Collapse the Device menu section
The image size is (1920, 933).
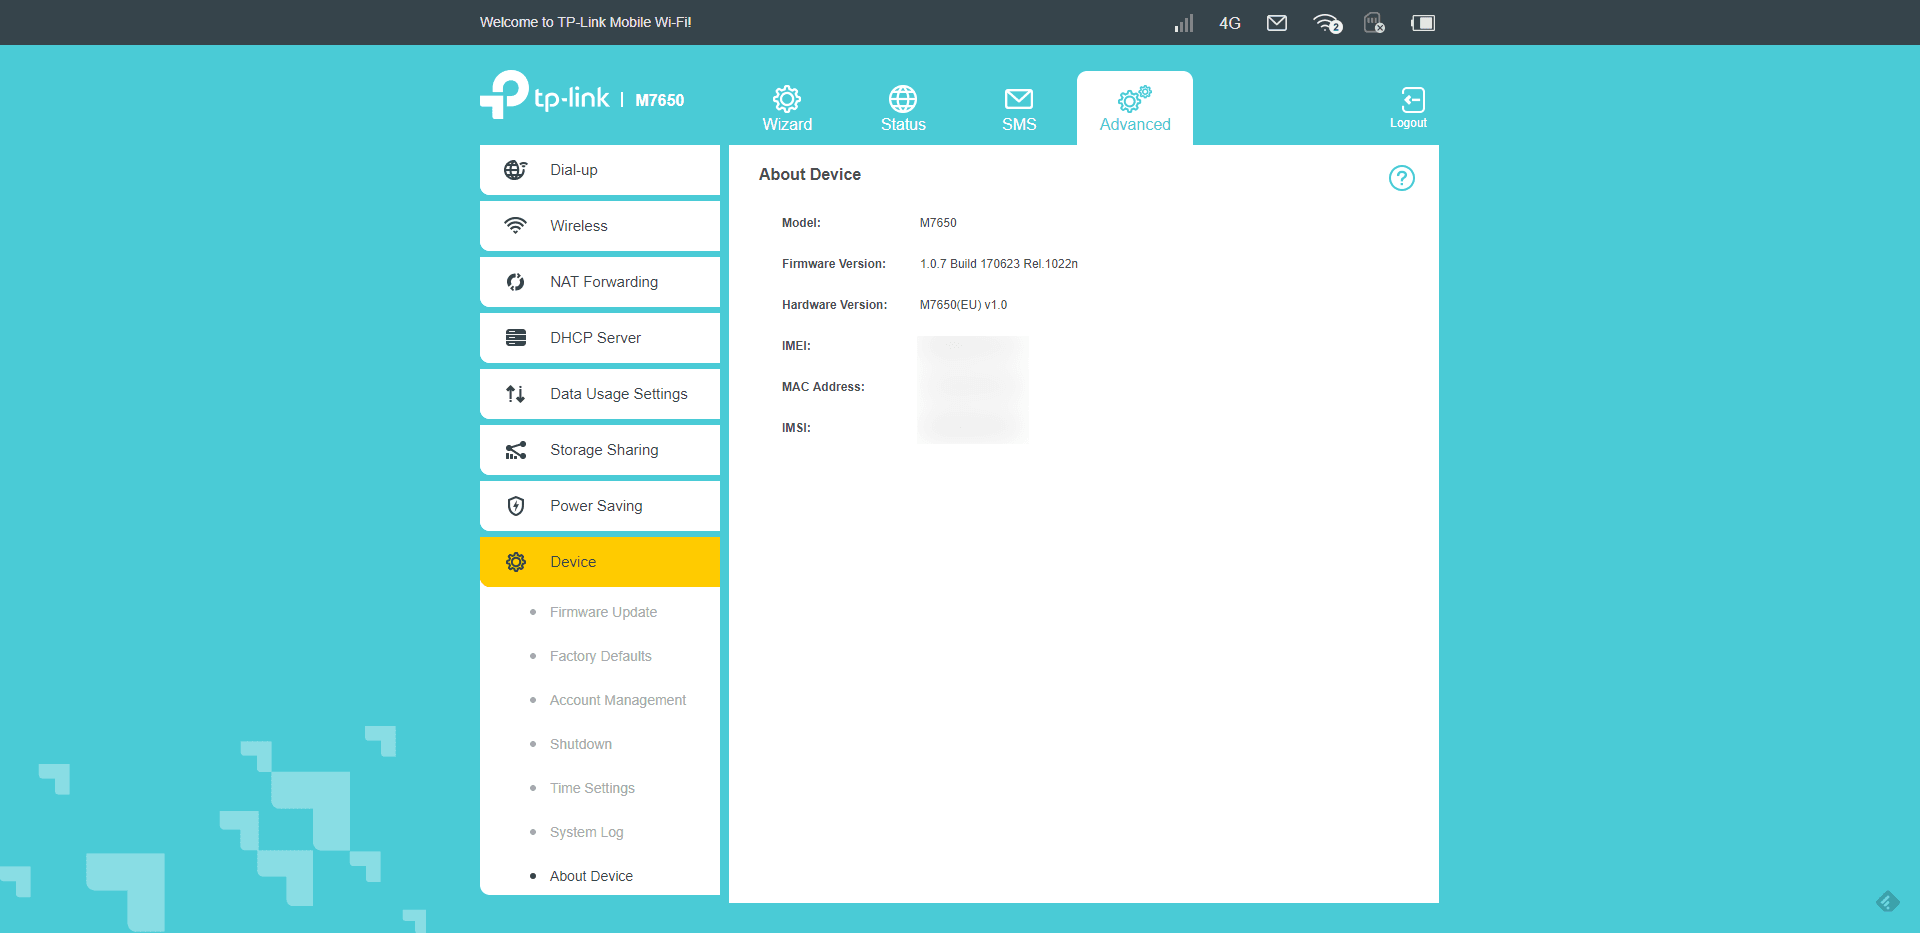[600, 562]
